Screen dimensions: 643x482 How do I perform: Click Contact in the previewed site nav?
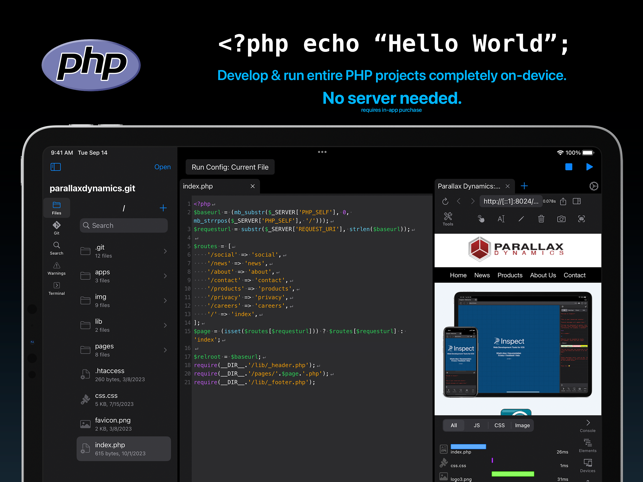tap(575, 275)
